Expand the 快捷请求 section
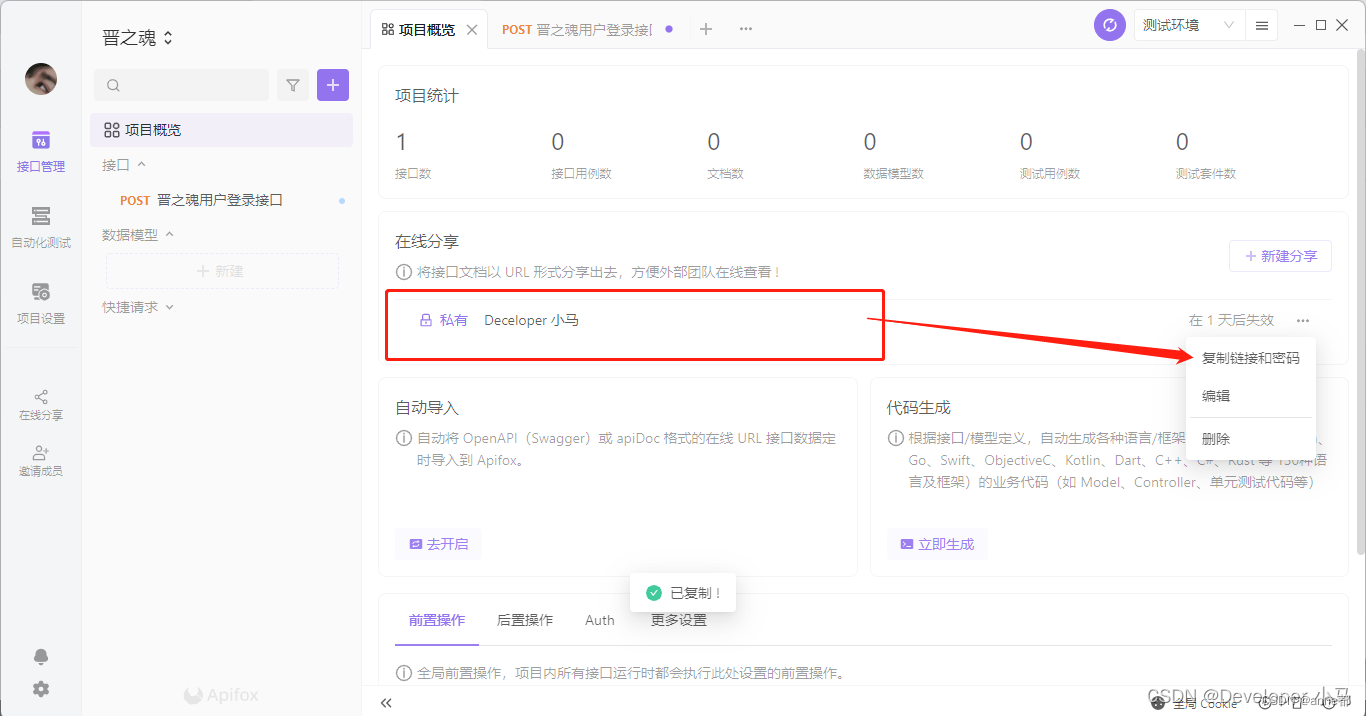 click(138, 307)
